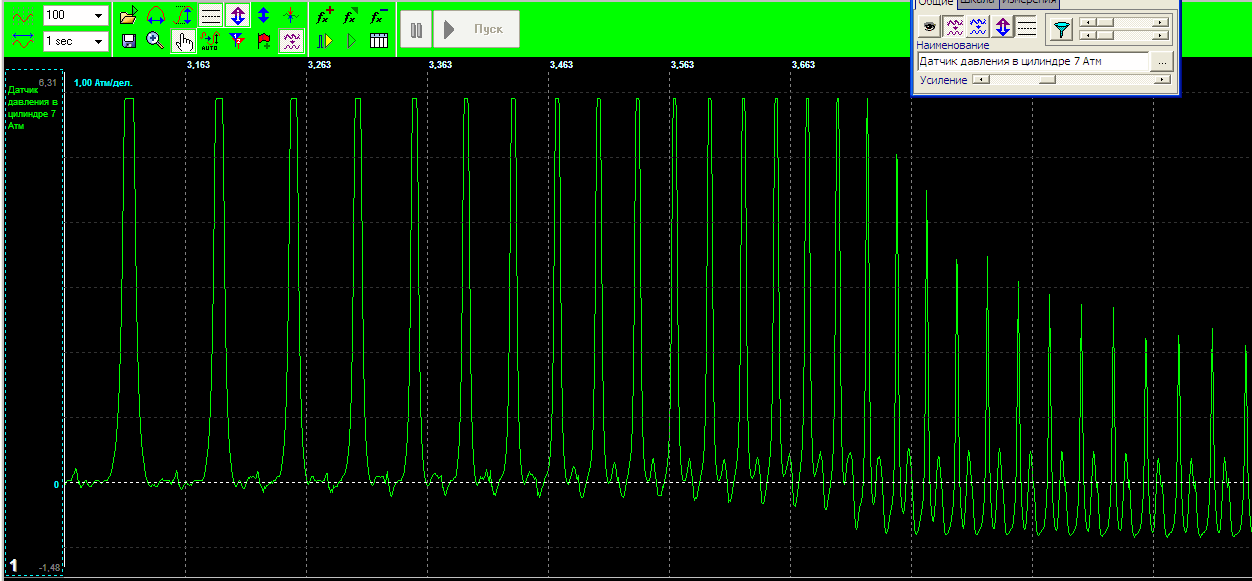Click the ellipsis button beside name field

[x=1160, y=62]
